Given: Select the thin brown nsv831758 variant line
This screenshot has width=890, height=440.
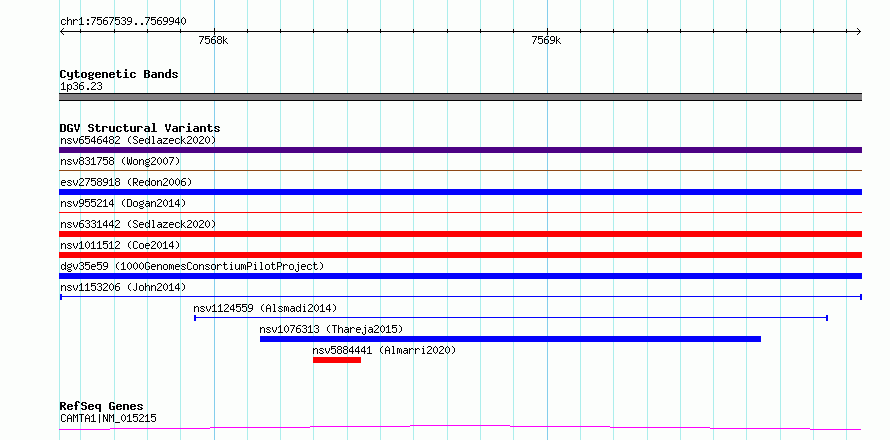Looking at the screenshot, I should pos(460,170).
